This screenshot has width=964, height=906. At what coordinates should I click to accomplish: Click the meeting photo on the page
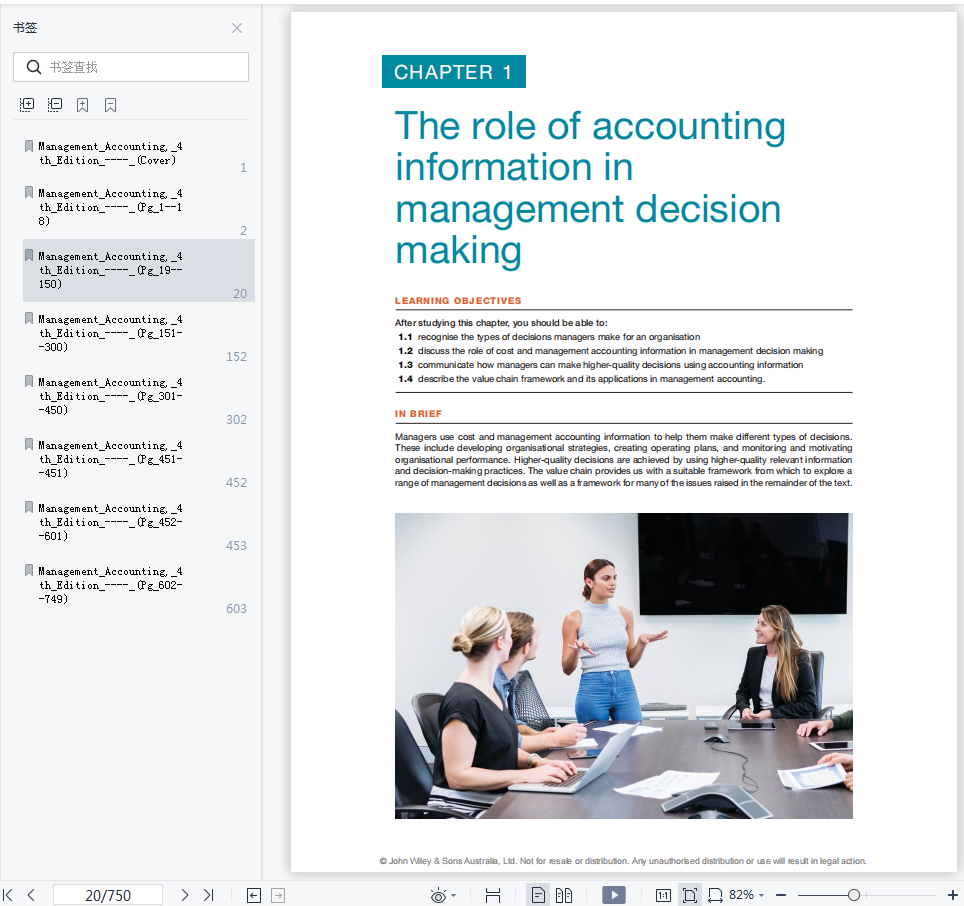click(623, 666)
